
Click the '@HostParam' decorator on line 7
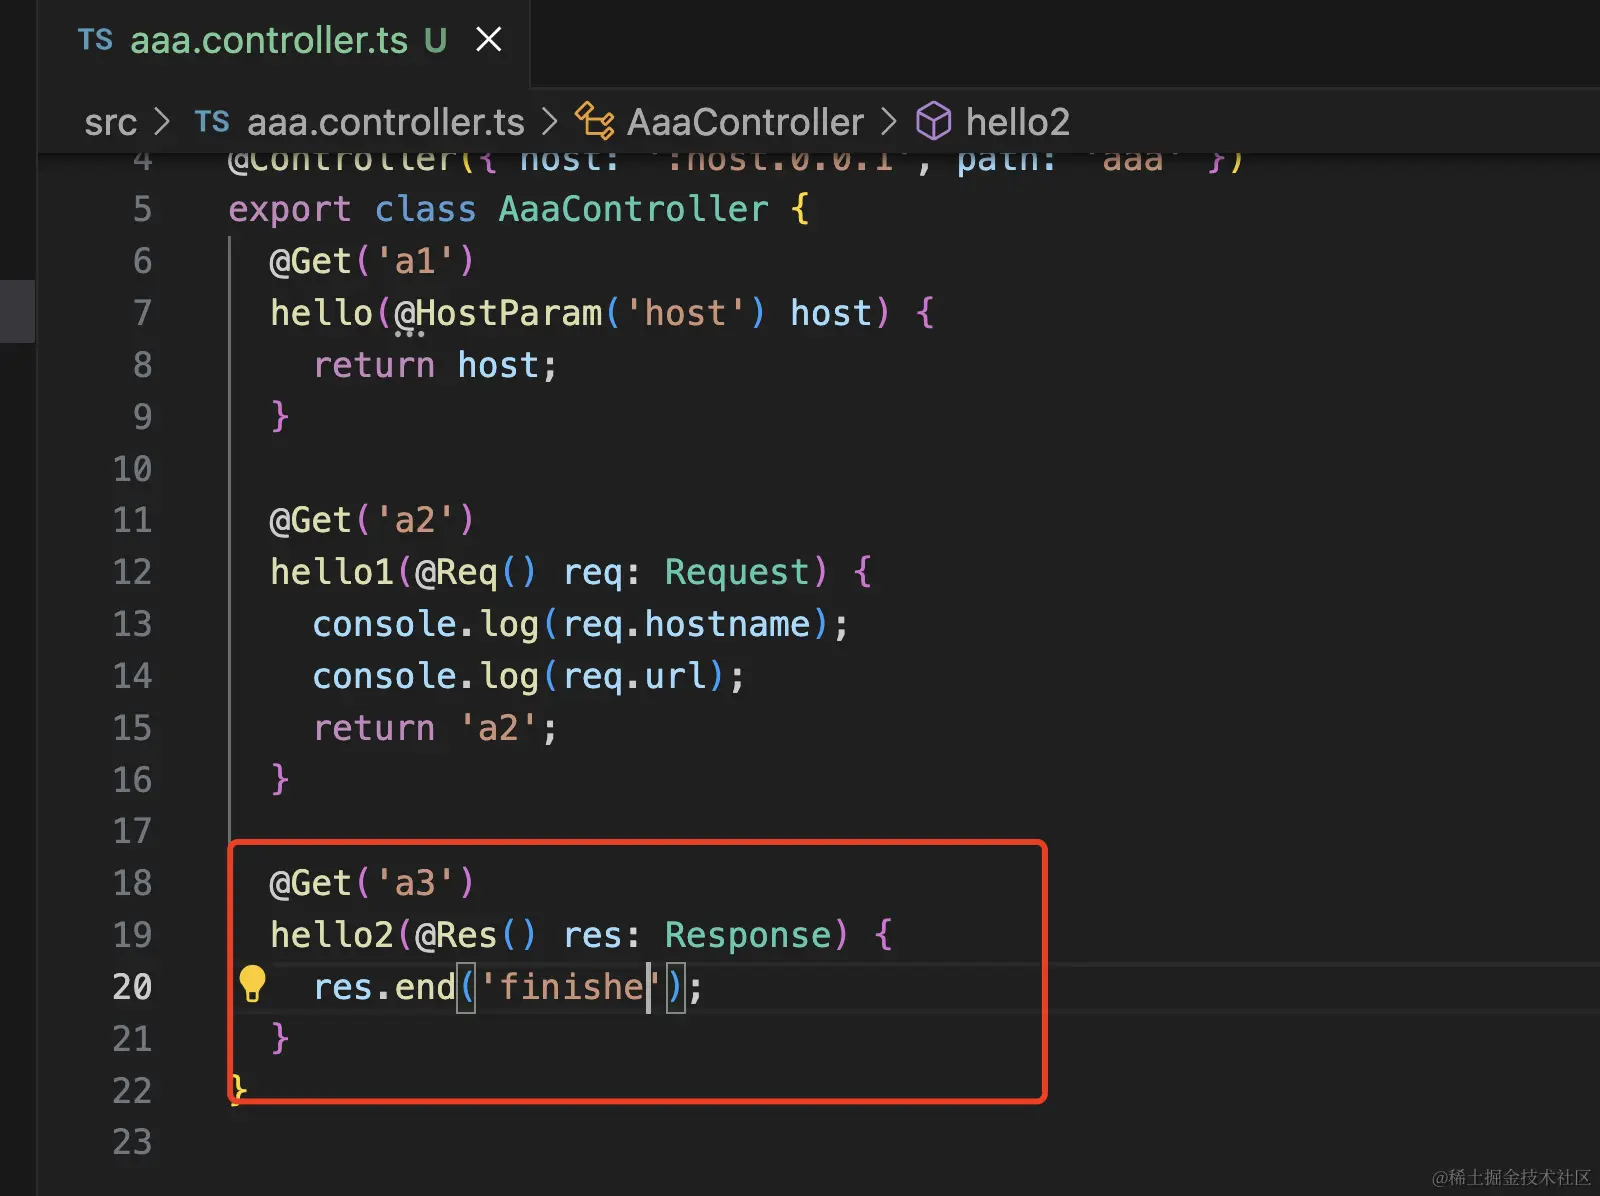(x=499, y=313)
